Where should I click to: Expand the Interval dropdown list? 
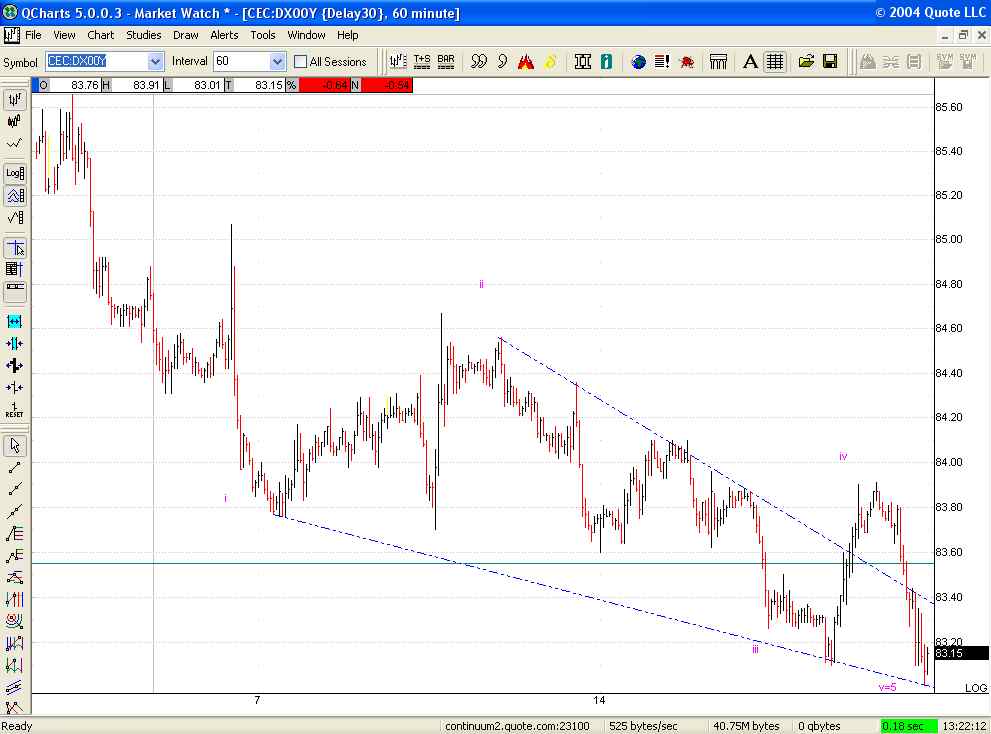[277, 61]
